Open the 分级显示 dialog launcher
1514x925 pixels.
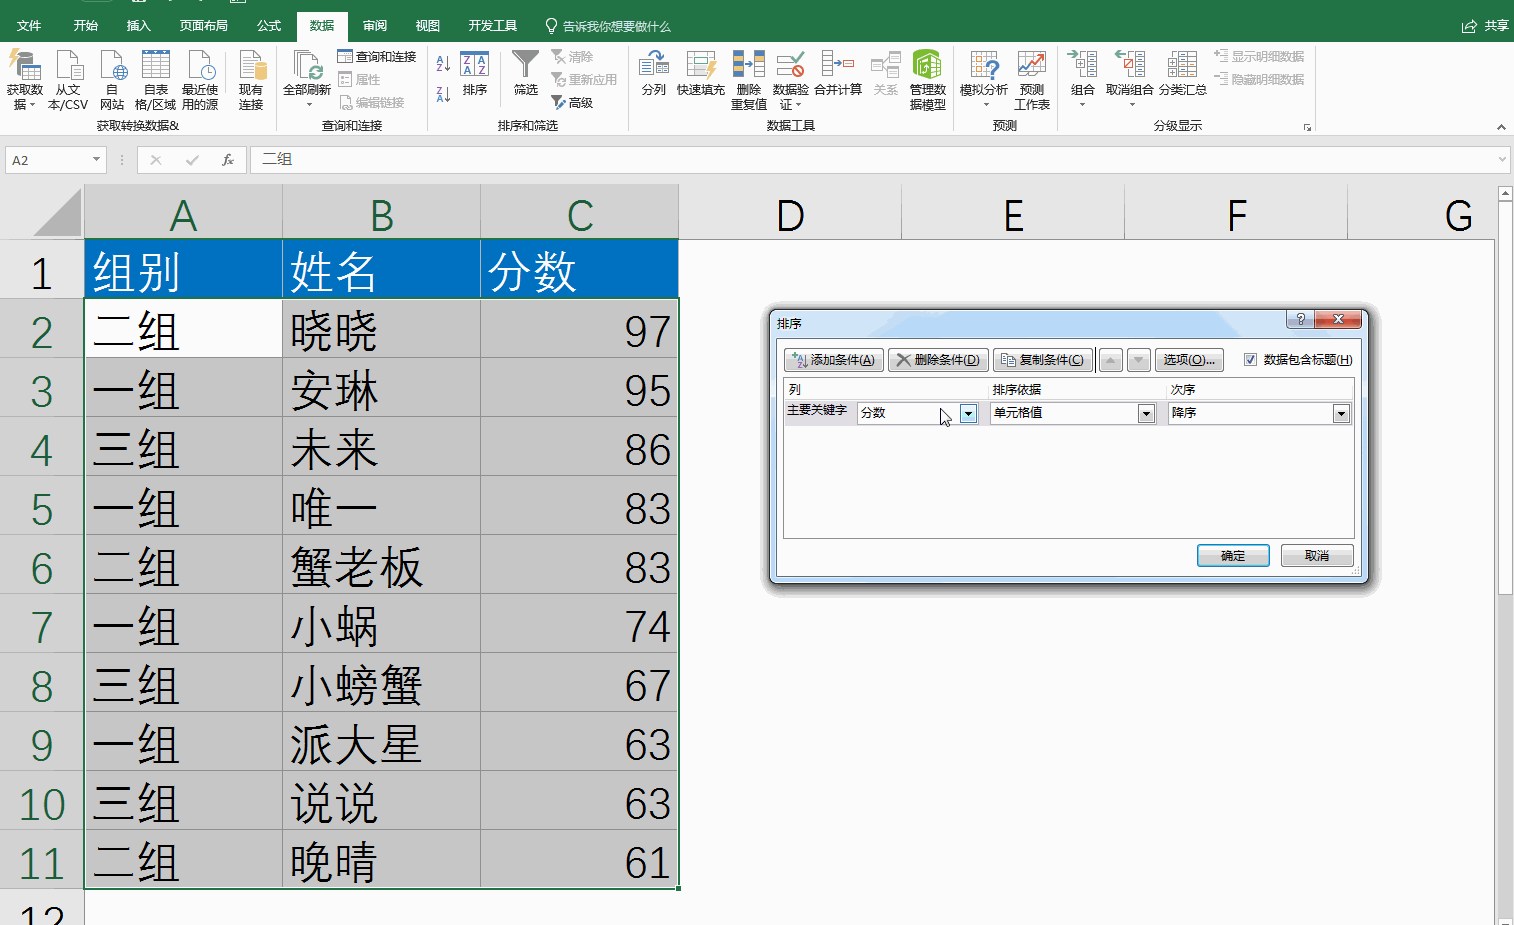(1307, 128)
